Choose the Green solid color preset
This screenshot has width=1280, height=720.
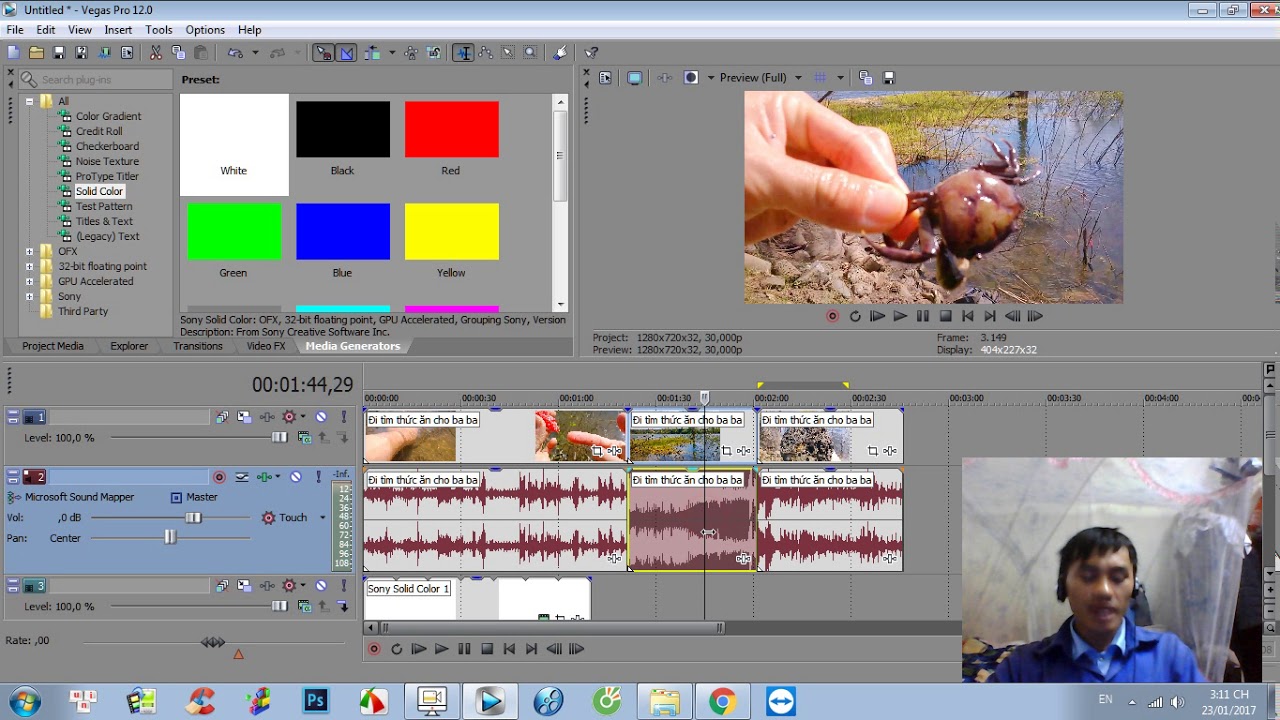[234, 240]
